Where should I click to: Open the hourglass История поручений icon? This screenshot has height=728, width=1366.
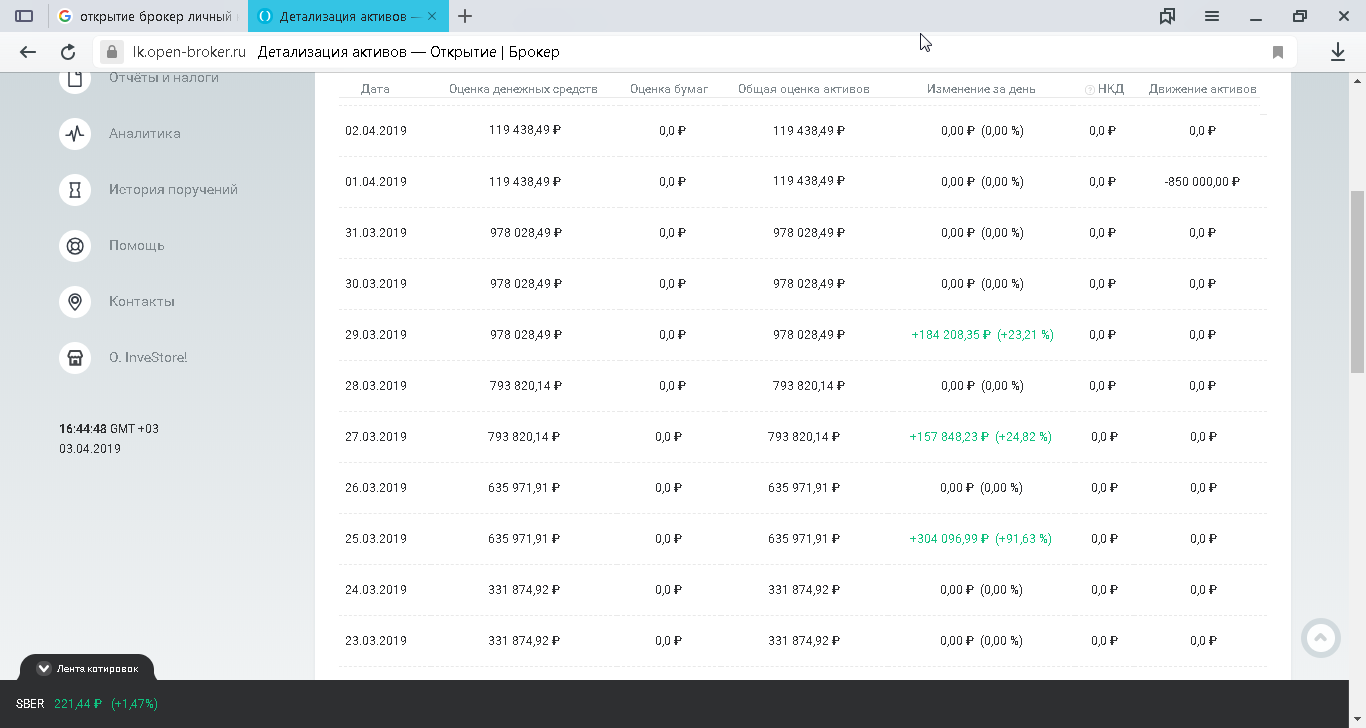click(x=75, y=189)
